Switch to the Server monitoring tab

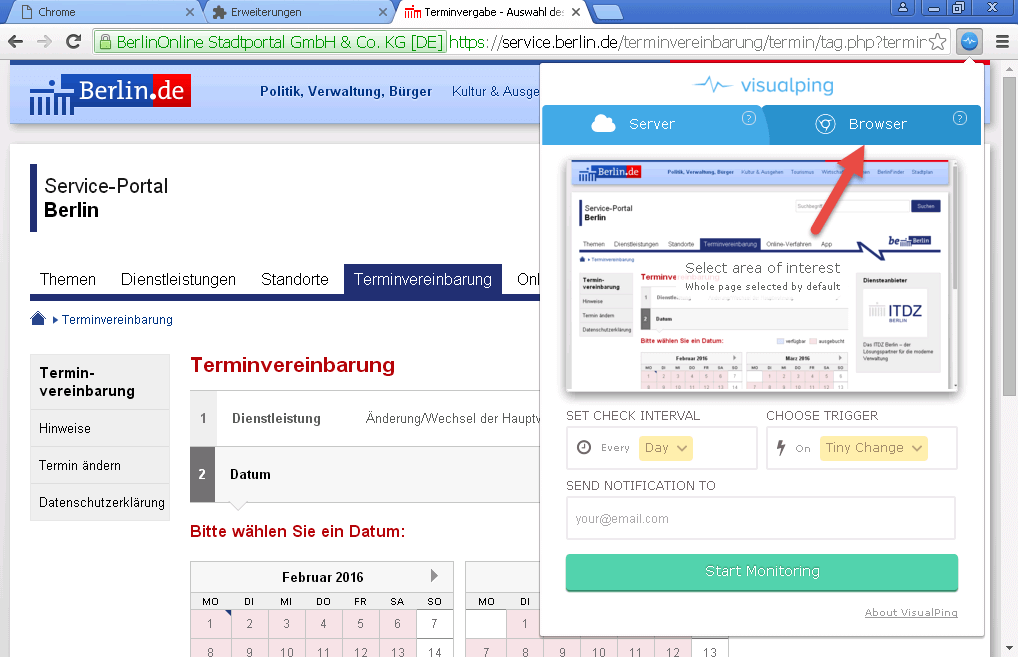[x=652, y=125]
